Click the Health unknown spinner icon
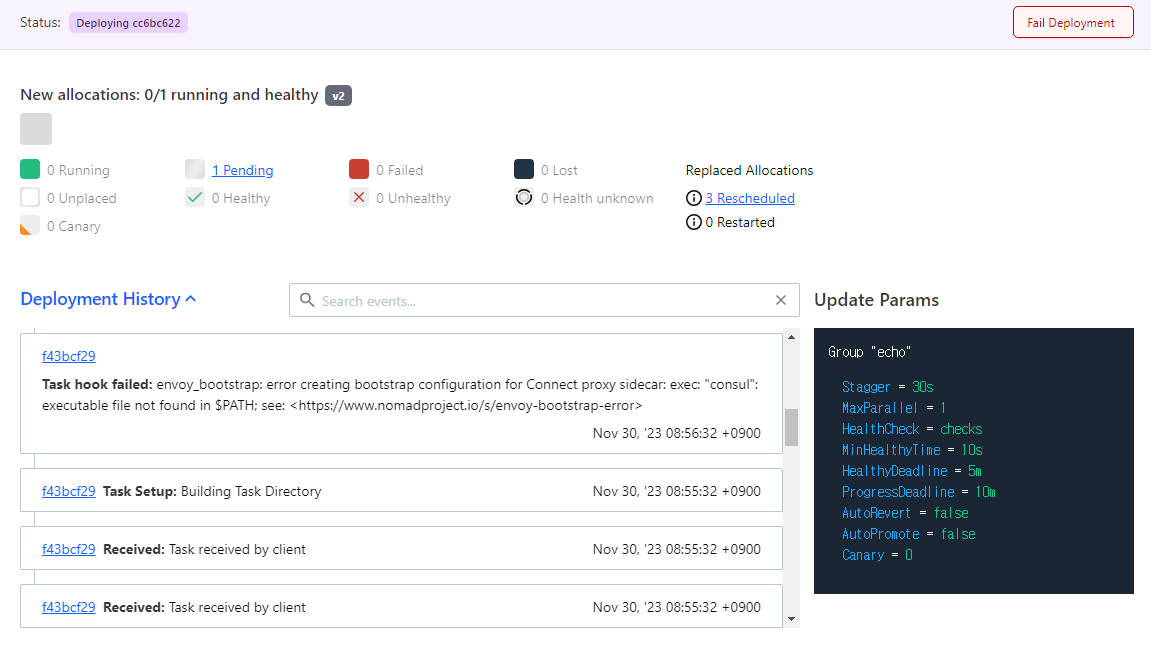This screenshot has width=1151, height=647. click(x=523, y=198)
